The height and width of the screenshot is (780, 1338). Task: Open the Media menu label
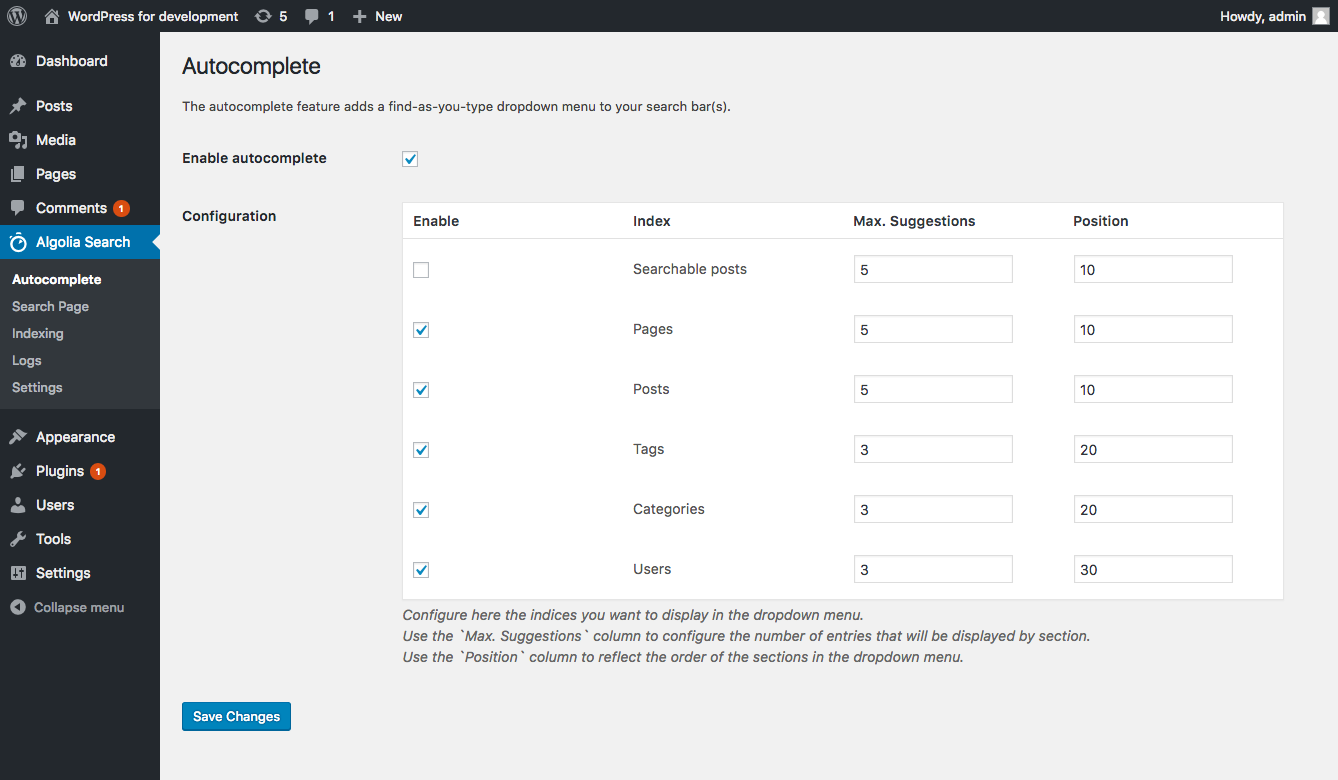click(x=56, y=140)
